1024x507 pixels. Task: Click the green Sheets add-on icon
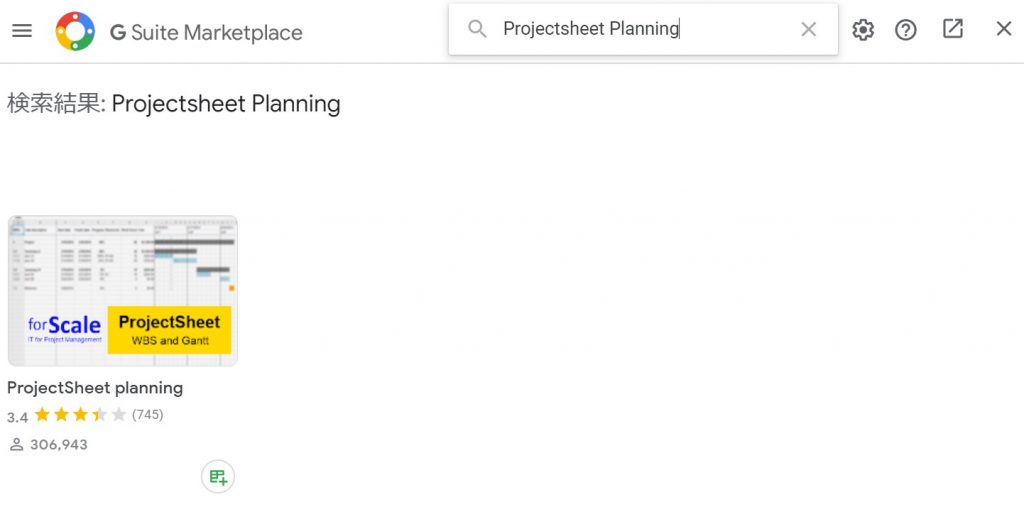(x=218, y=477)
